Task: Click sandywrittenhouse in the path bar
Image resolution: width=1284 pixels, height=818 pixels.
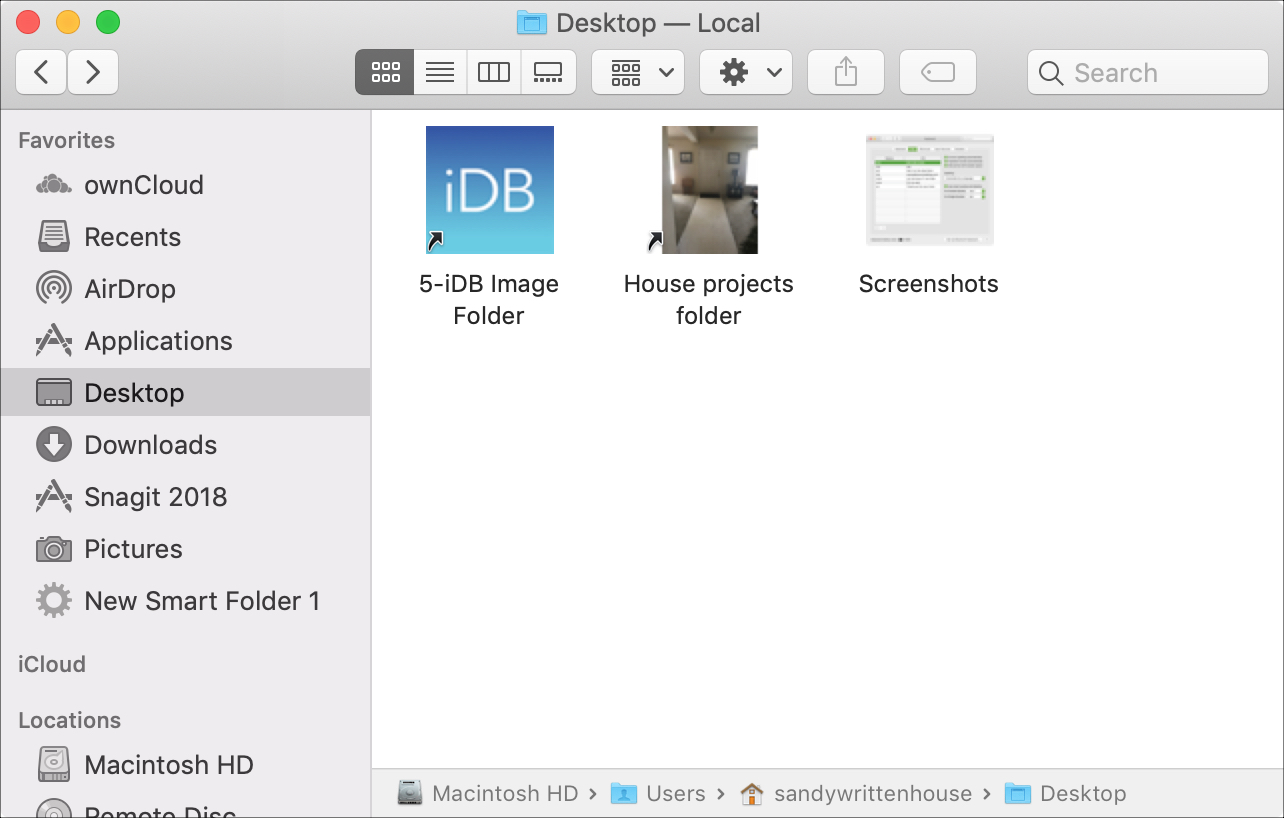Action: (x=870, y=793)
